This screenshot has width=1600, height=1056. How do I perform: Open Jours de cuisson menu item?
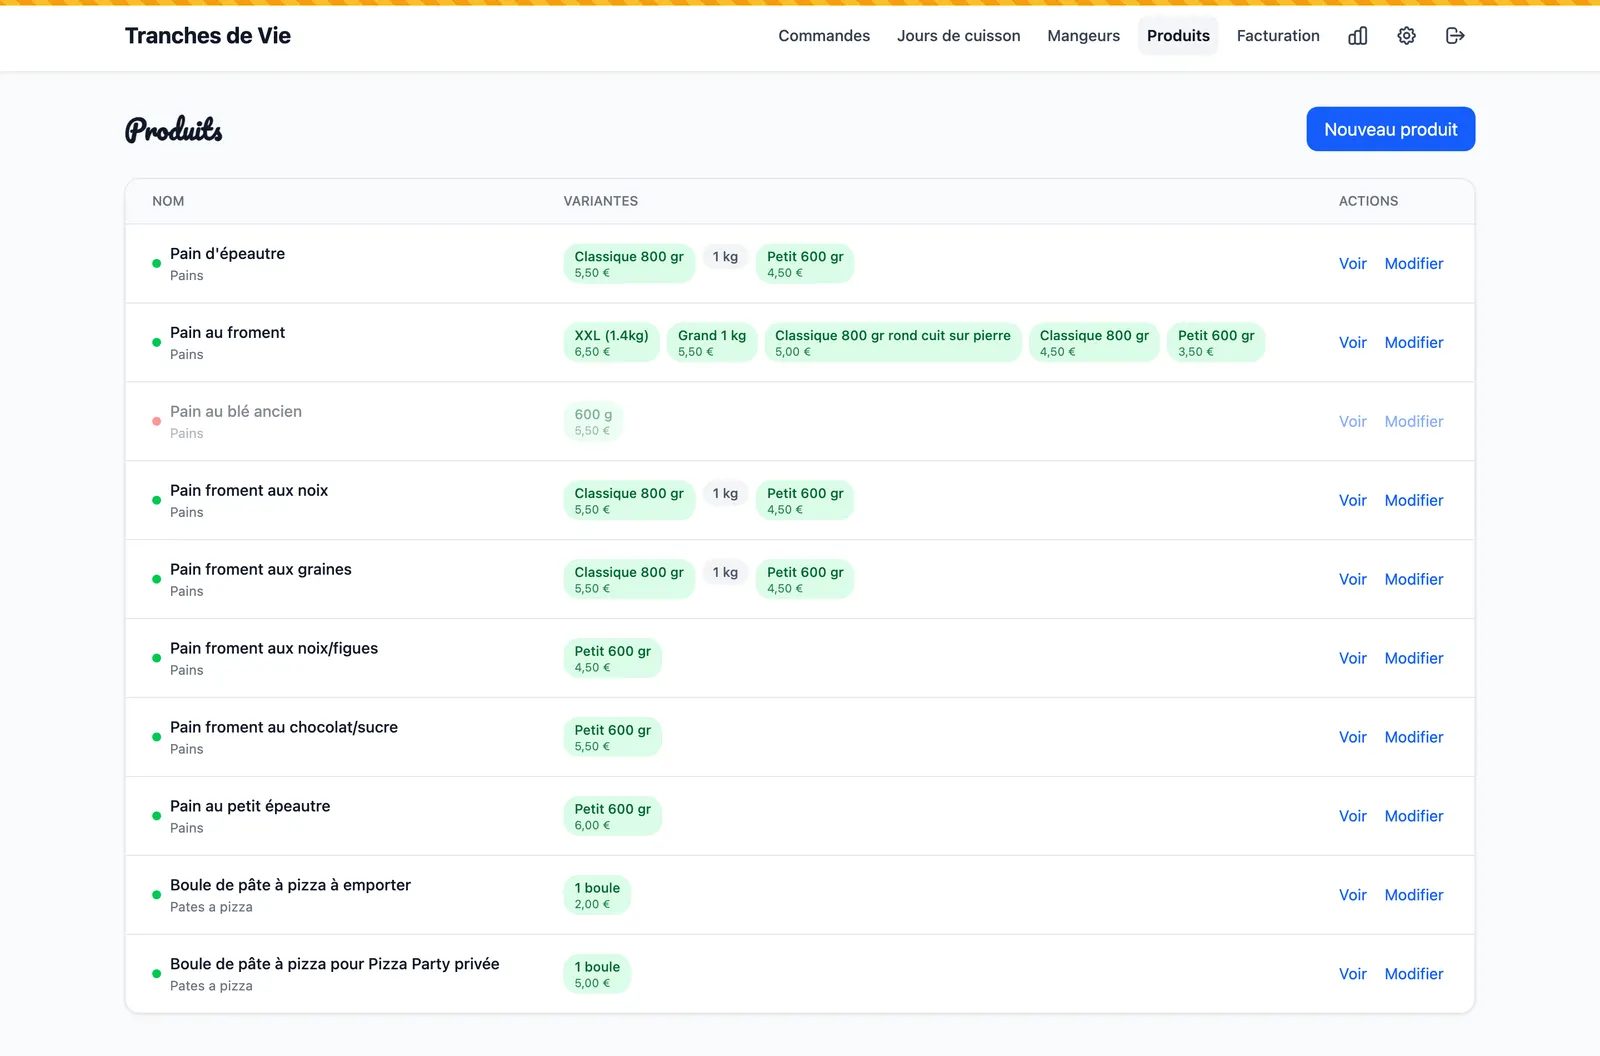click(x=959, y=36)
